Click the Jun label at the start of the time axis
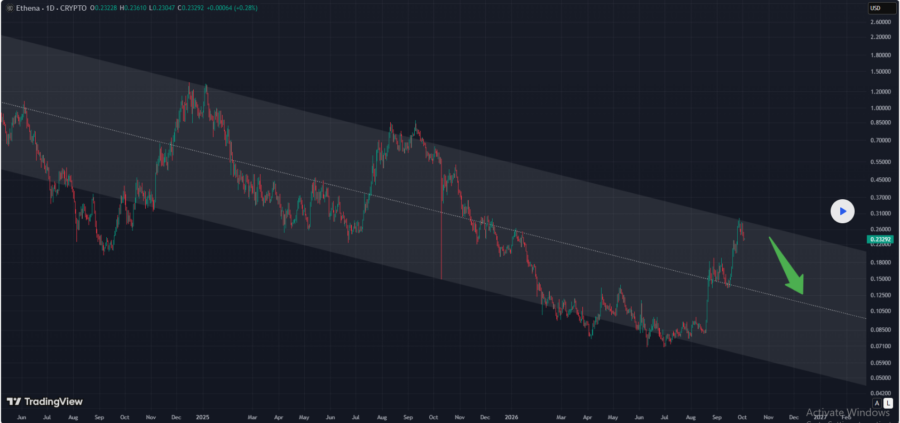900x423 pixels. point(21,417)
